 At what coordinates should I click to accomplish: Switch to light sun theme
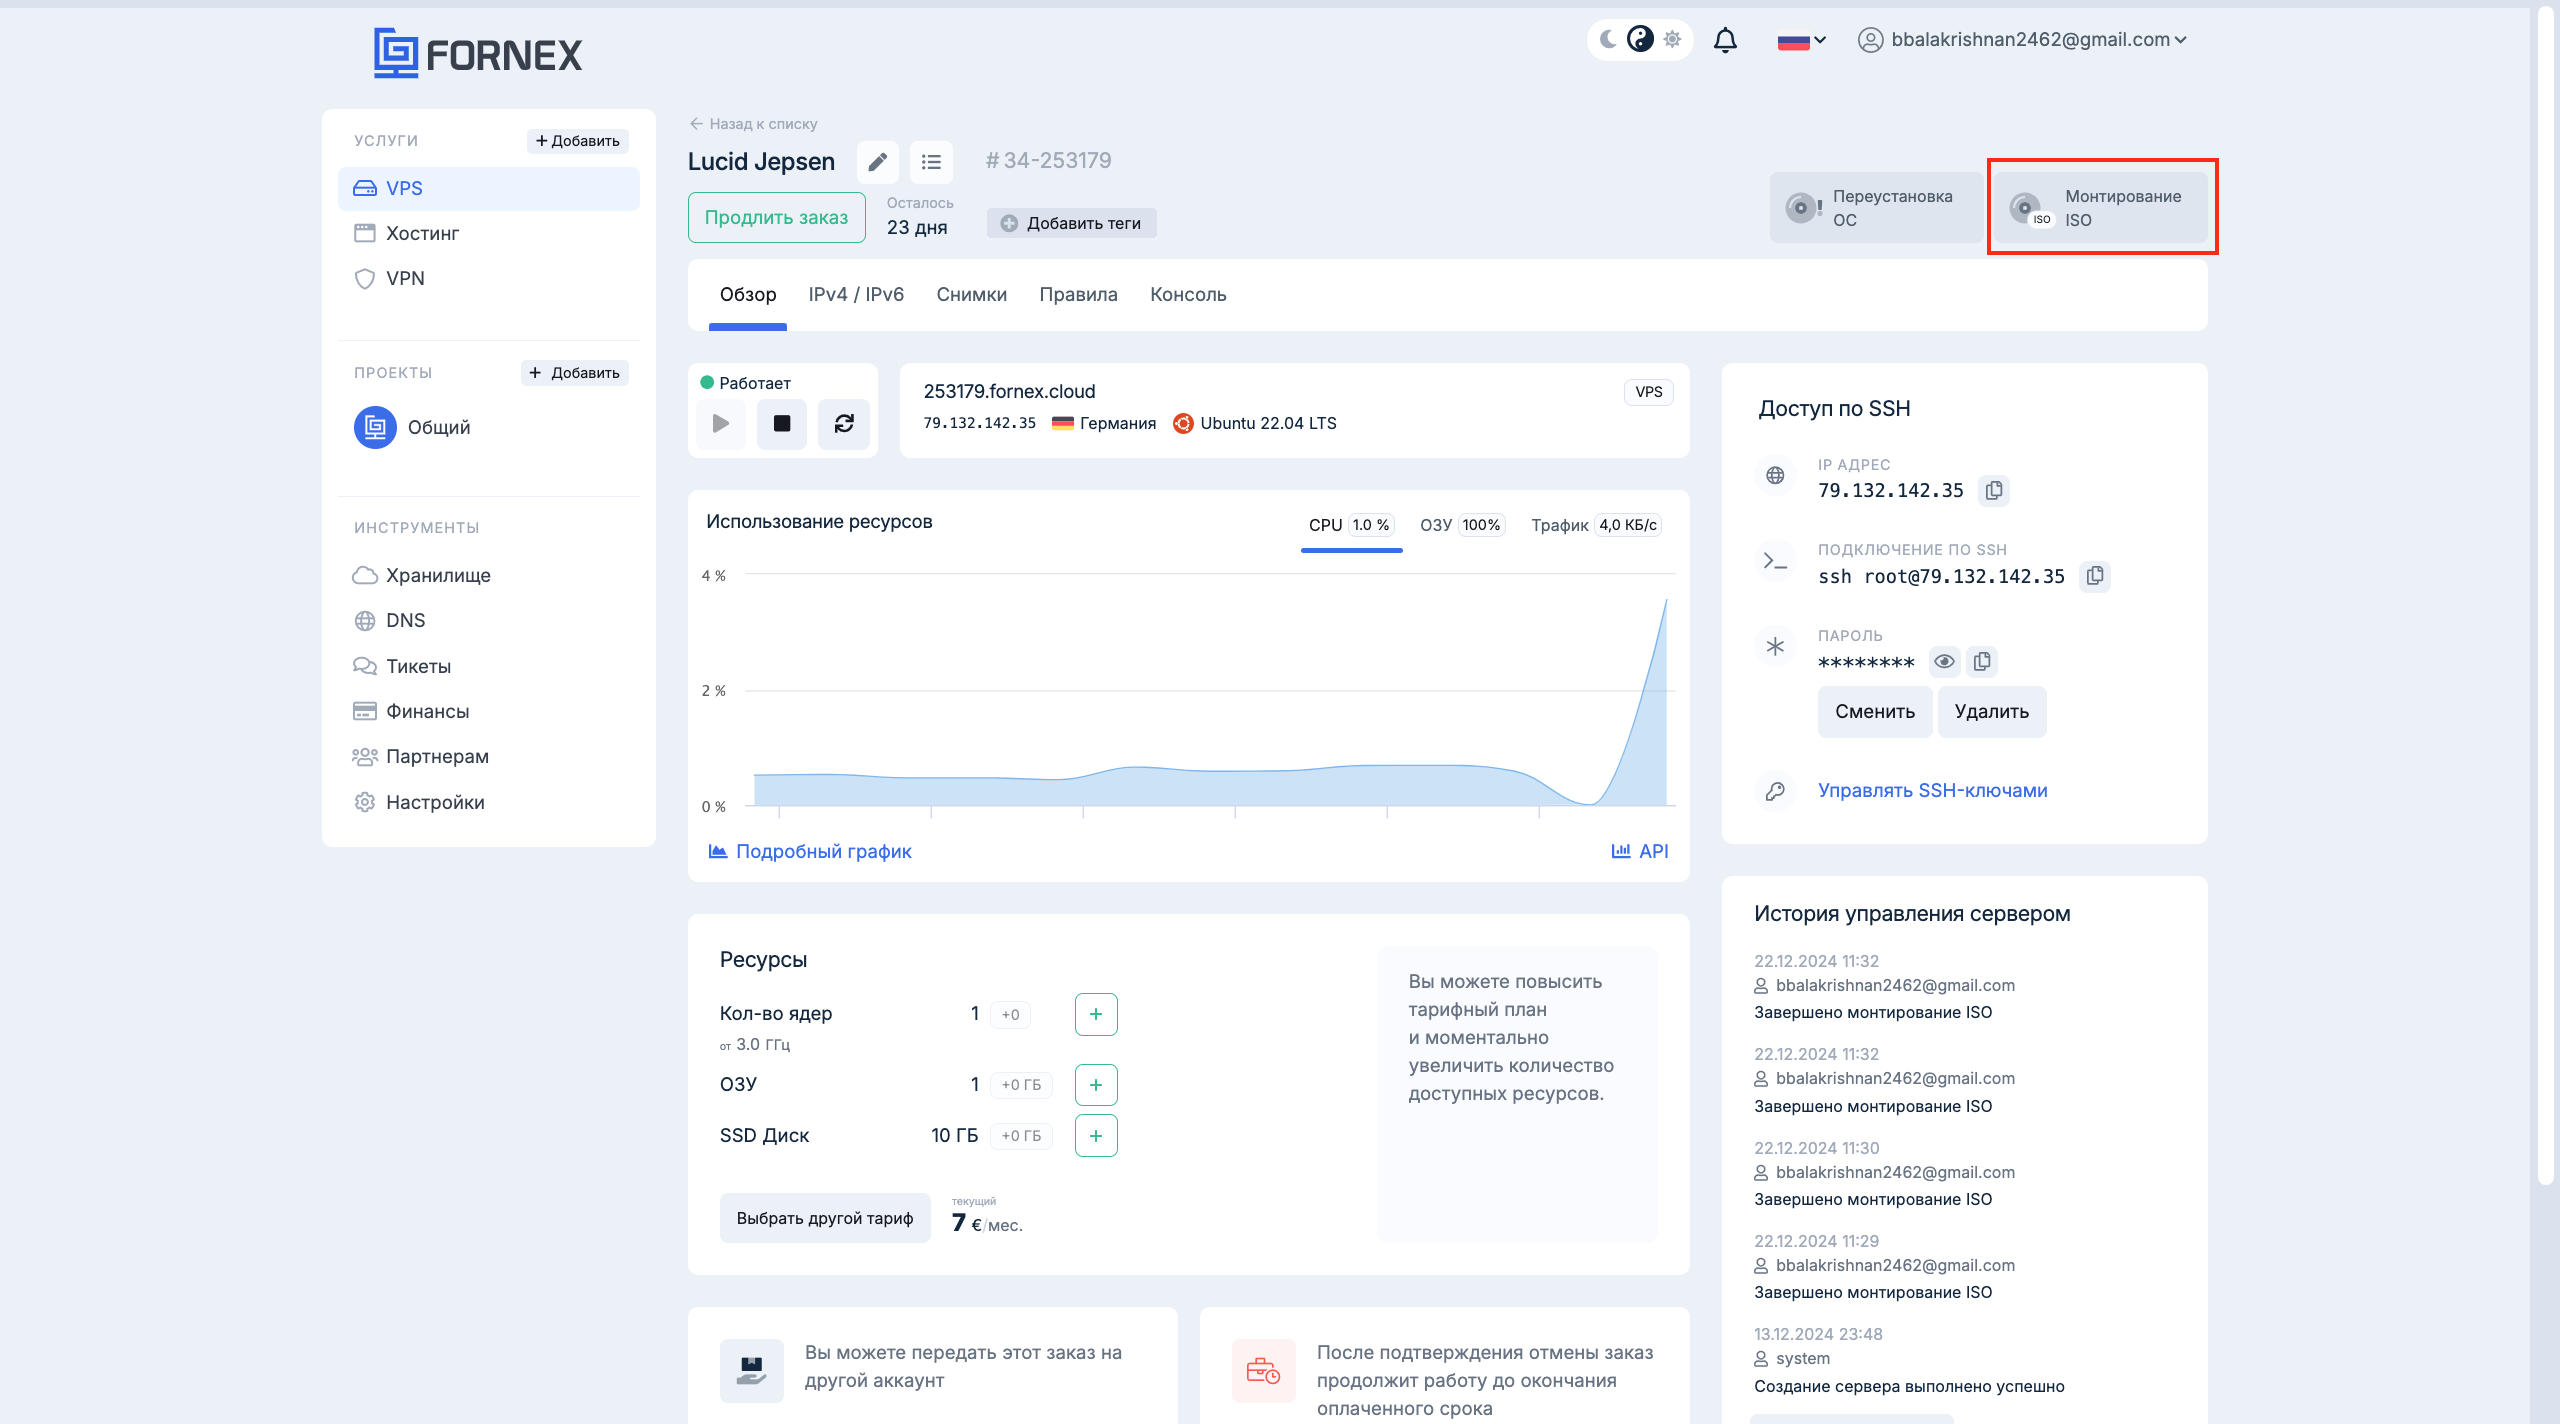[1672, 40]
